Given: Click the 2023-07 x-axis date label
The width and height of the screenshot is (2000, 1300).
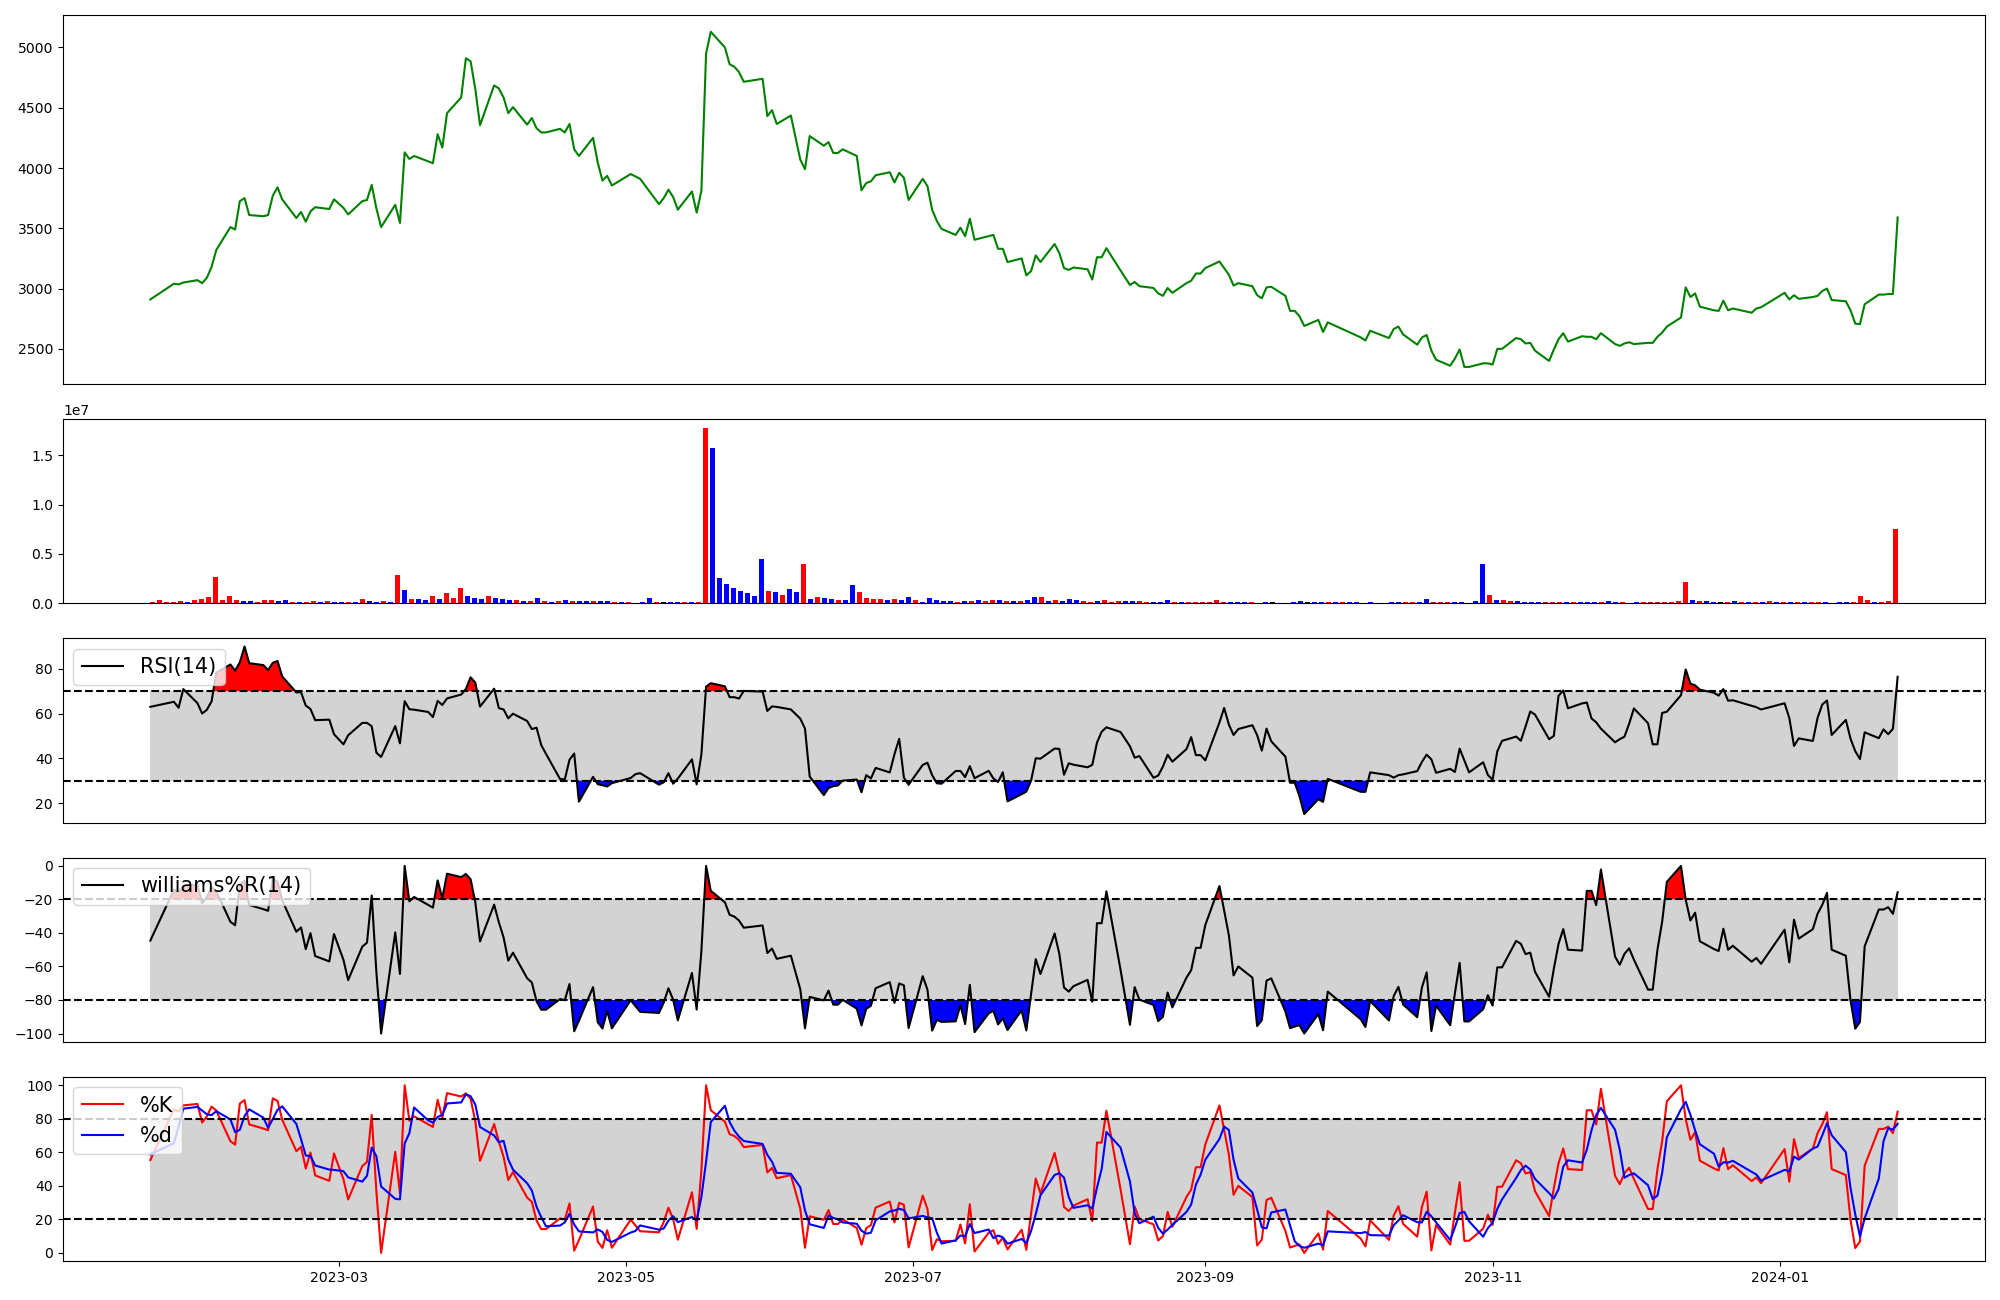Looking at the screenshot, I should [913, 1277].
